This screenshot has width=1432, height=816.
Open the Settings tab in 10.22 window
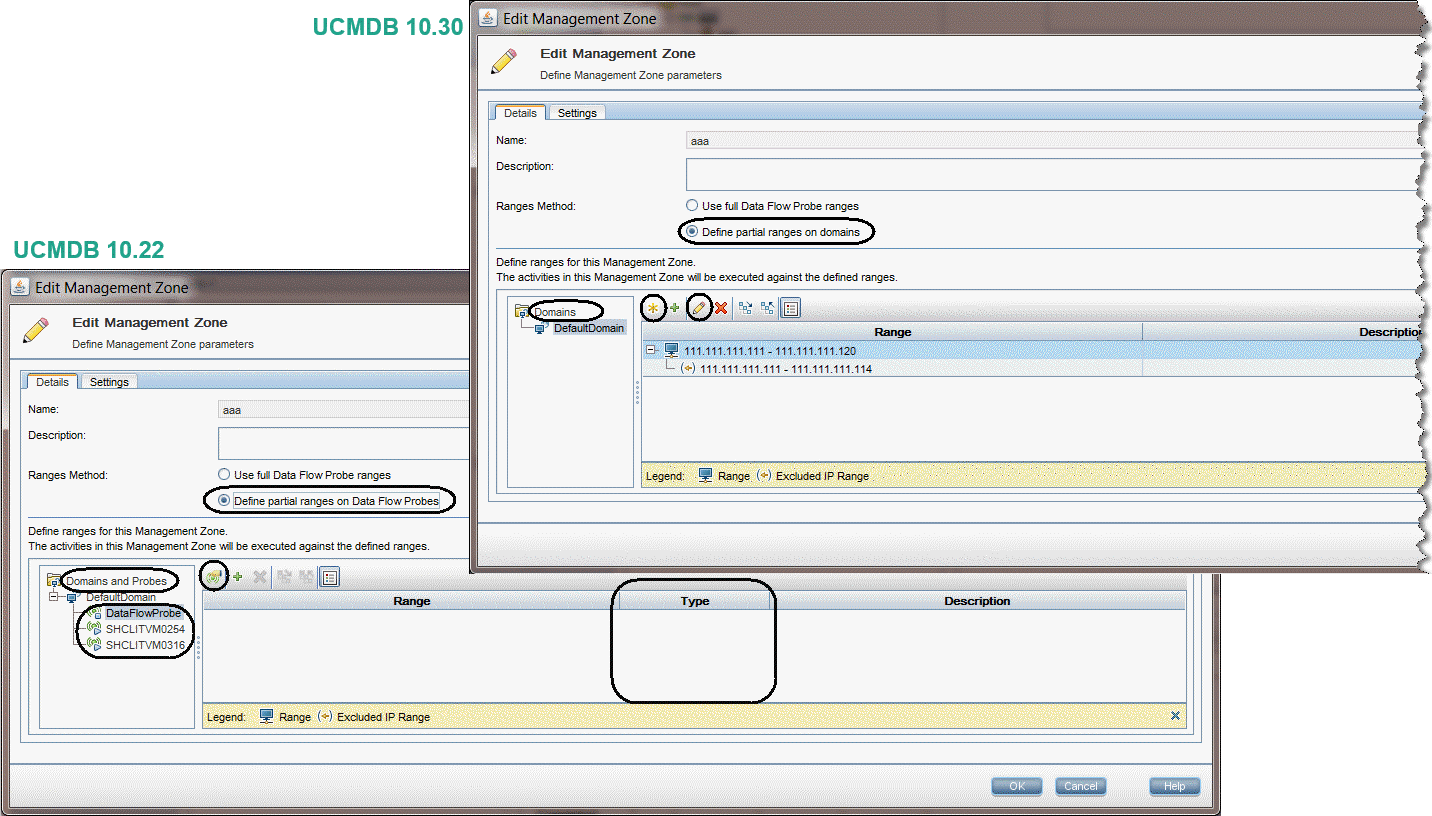tap(109, 382)
